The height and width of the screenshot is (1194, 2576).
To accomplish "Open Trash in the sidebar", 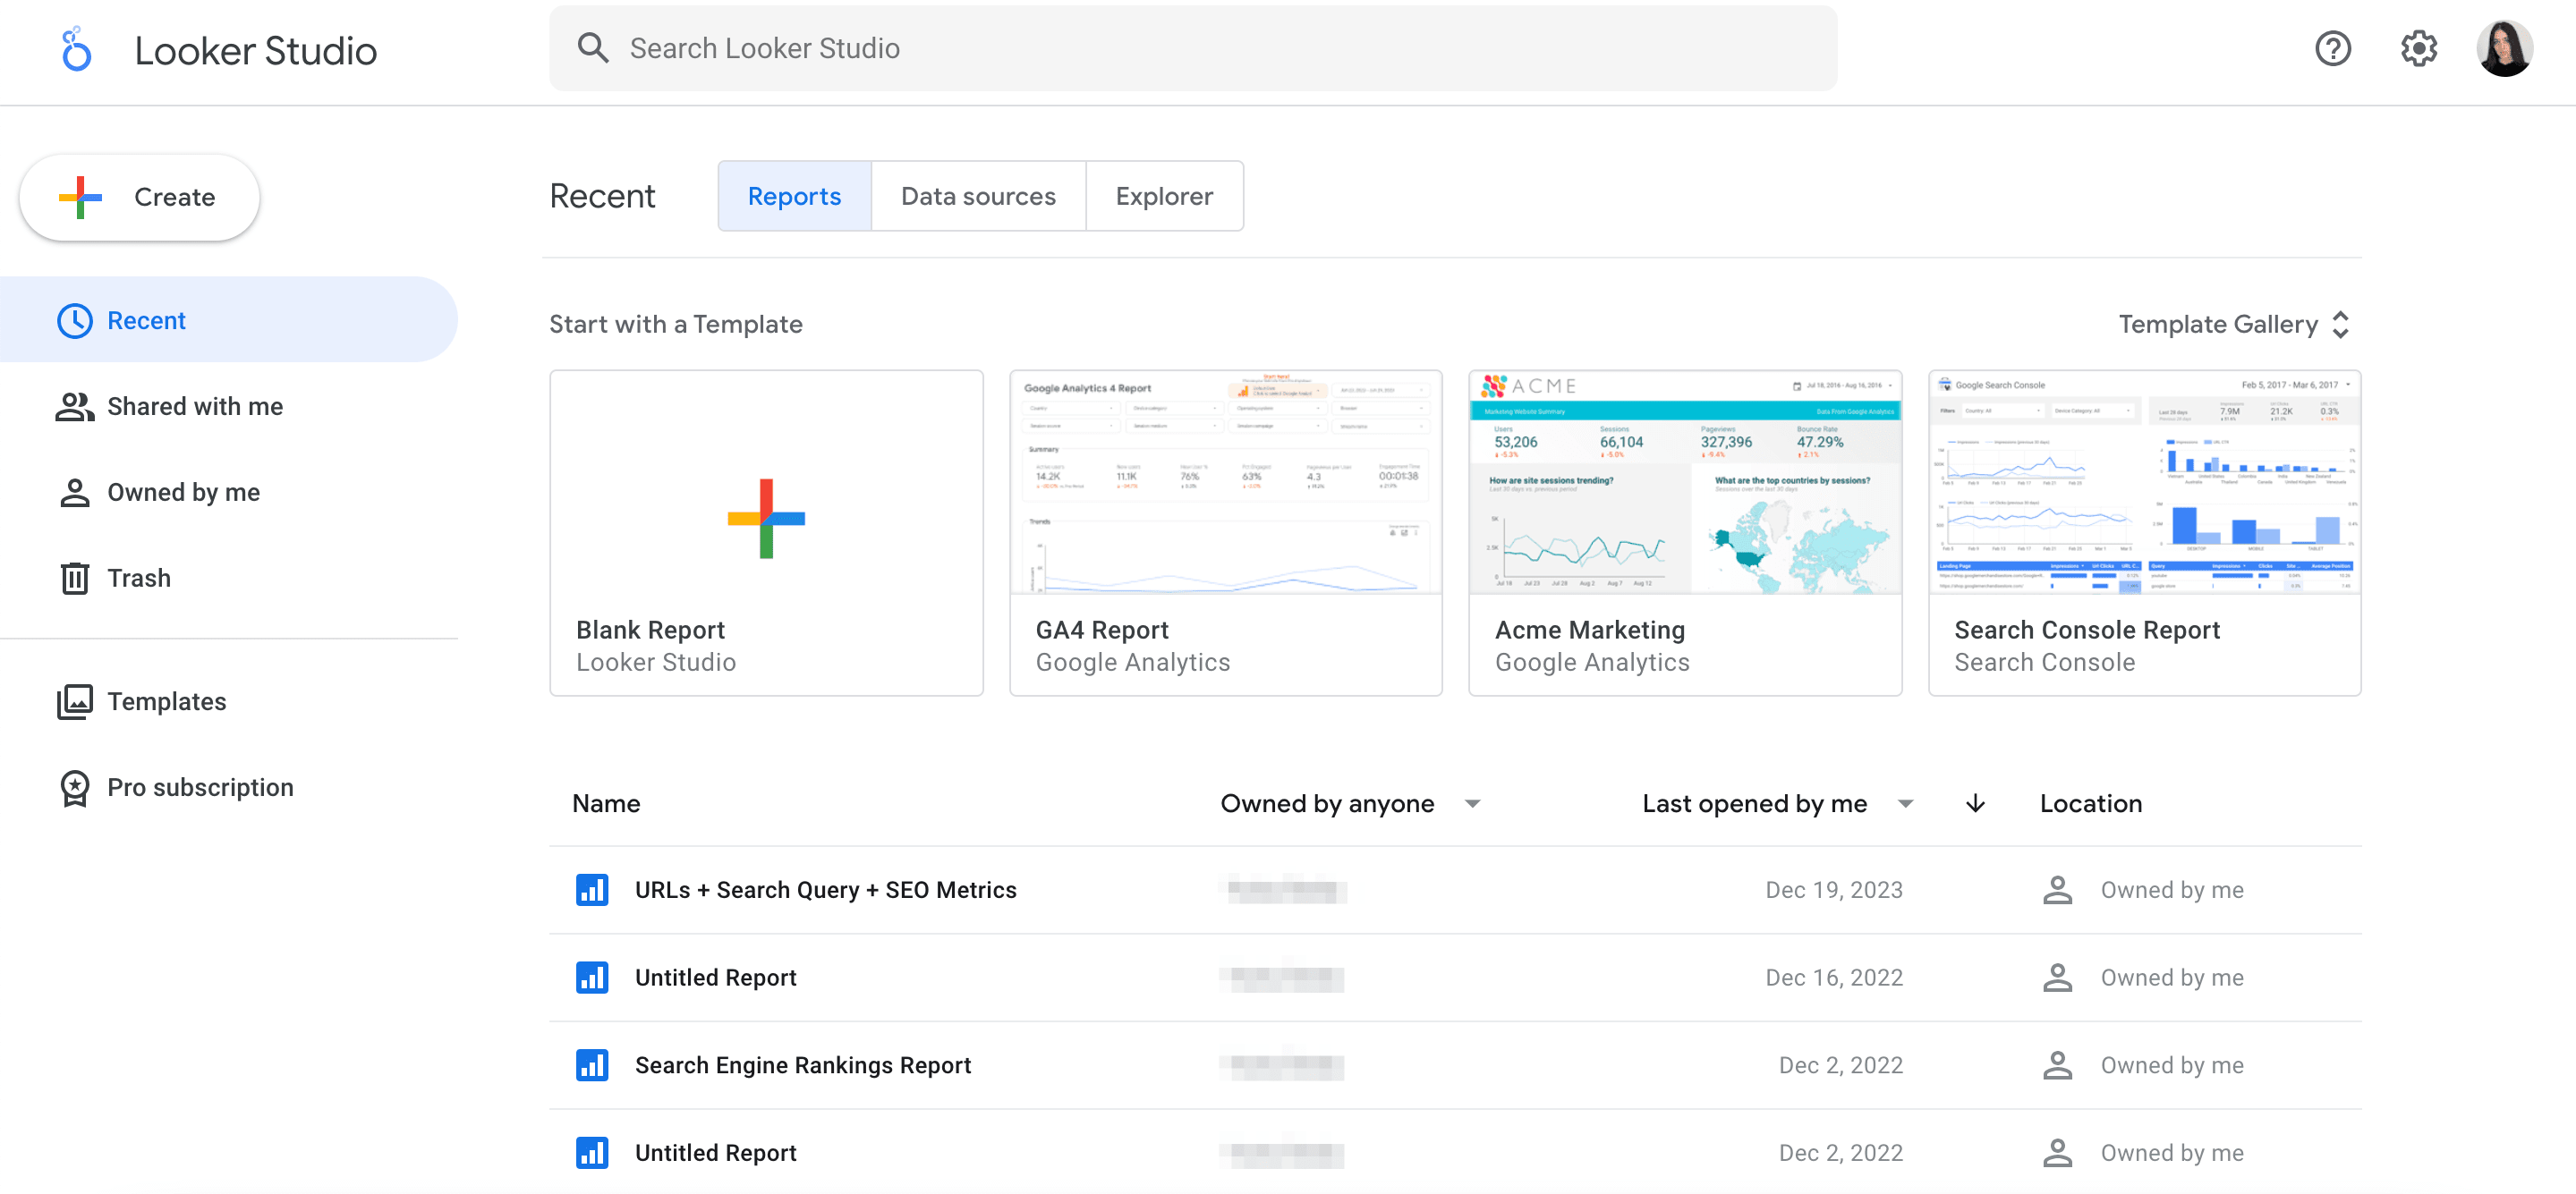I will point(228,579).
